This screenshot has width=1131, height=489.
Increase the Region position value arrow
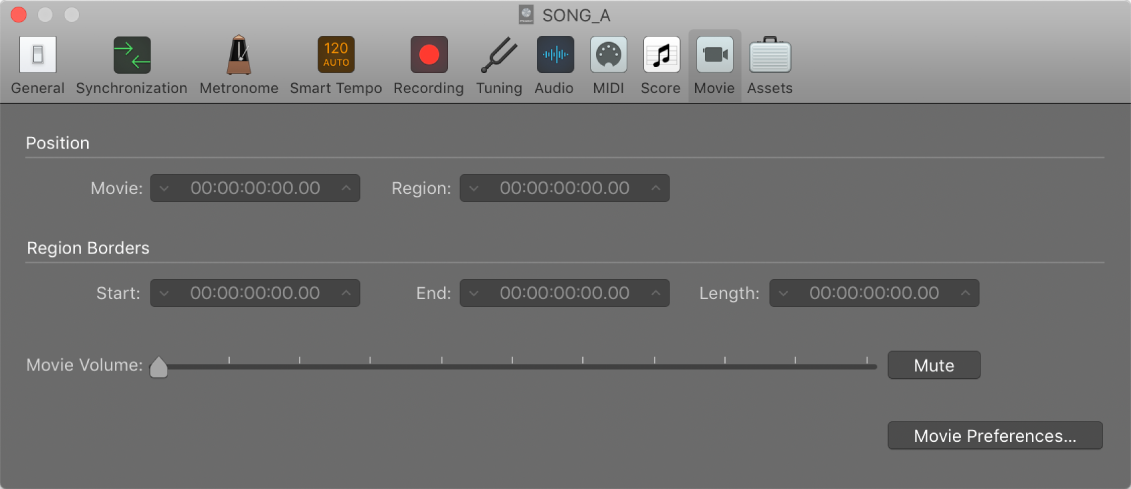(x=655, y=188)
